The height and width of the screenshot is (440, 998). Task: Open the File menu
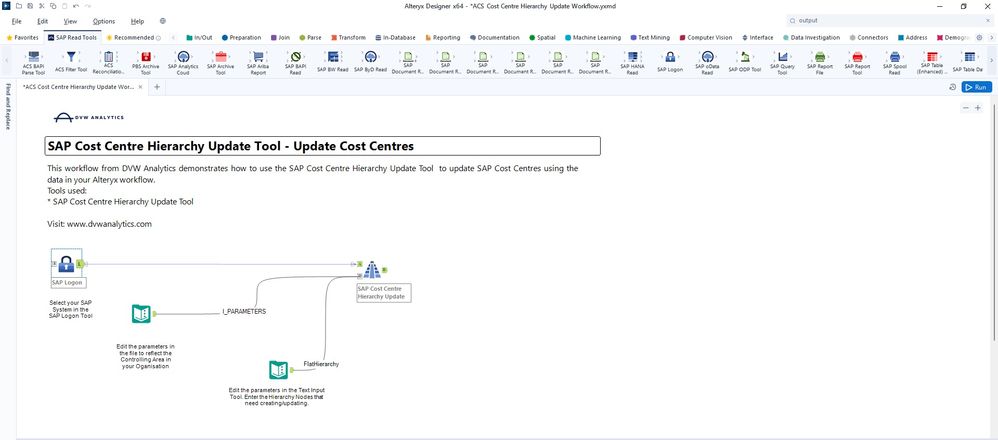point(17,21)
